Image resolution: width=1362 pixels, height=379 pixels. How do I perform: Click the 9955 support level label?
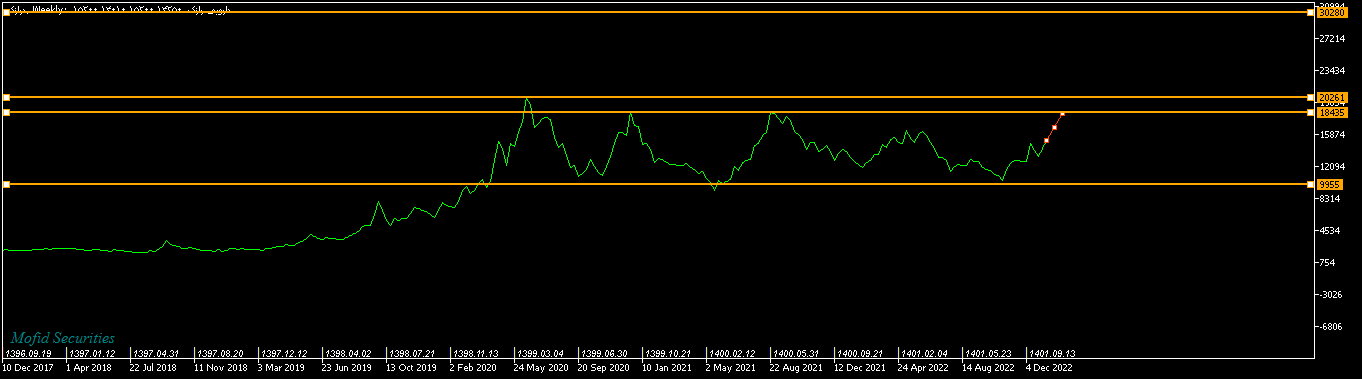pos(1329,185)
